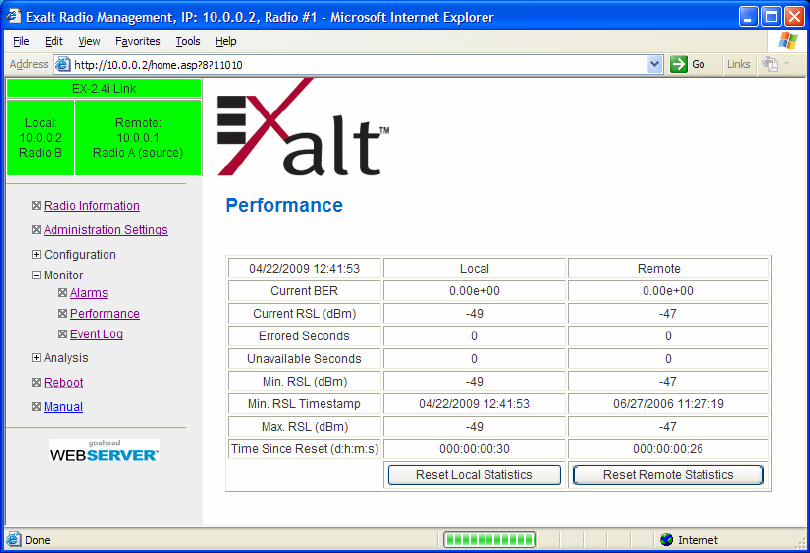Click the Unavailable Seconds row label
The height and width of the screenshot is (553, 810).
304,359
